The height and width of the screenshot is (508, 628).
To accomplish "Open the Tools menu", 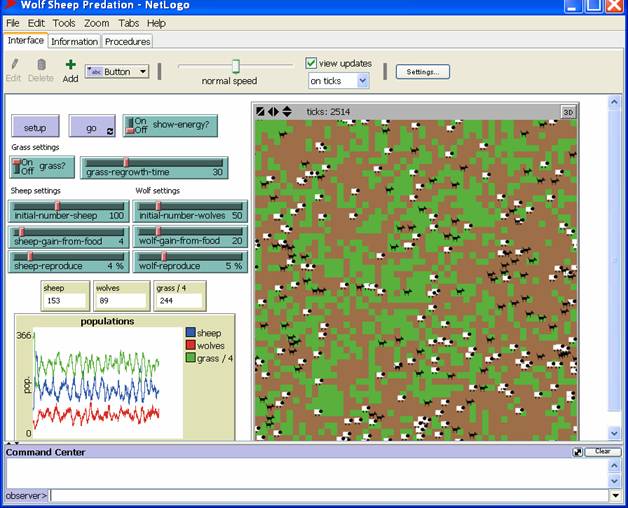I will point(64,23).
